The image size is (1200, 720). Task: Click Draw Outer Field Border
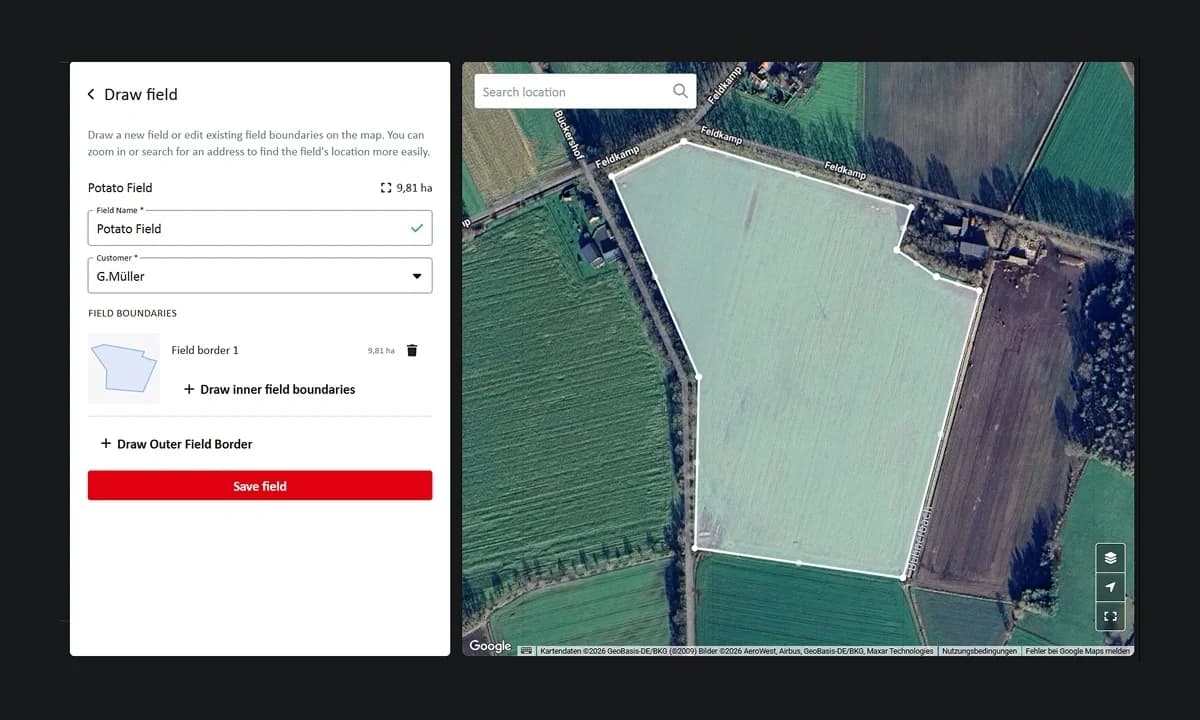184,444
